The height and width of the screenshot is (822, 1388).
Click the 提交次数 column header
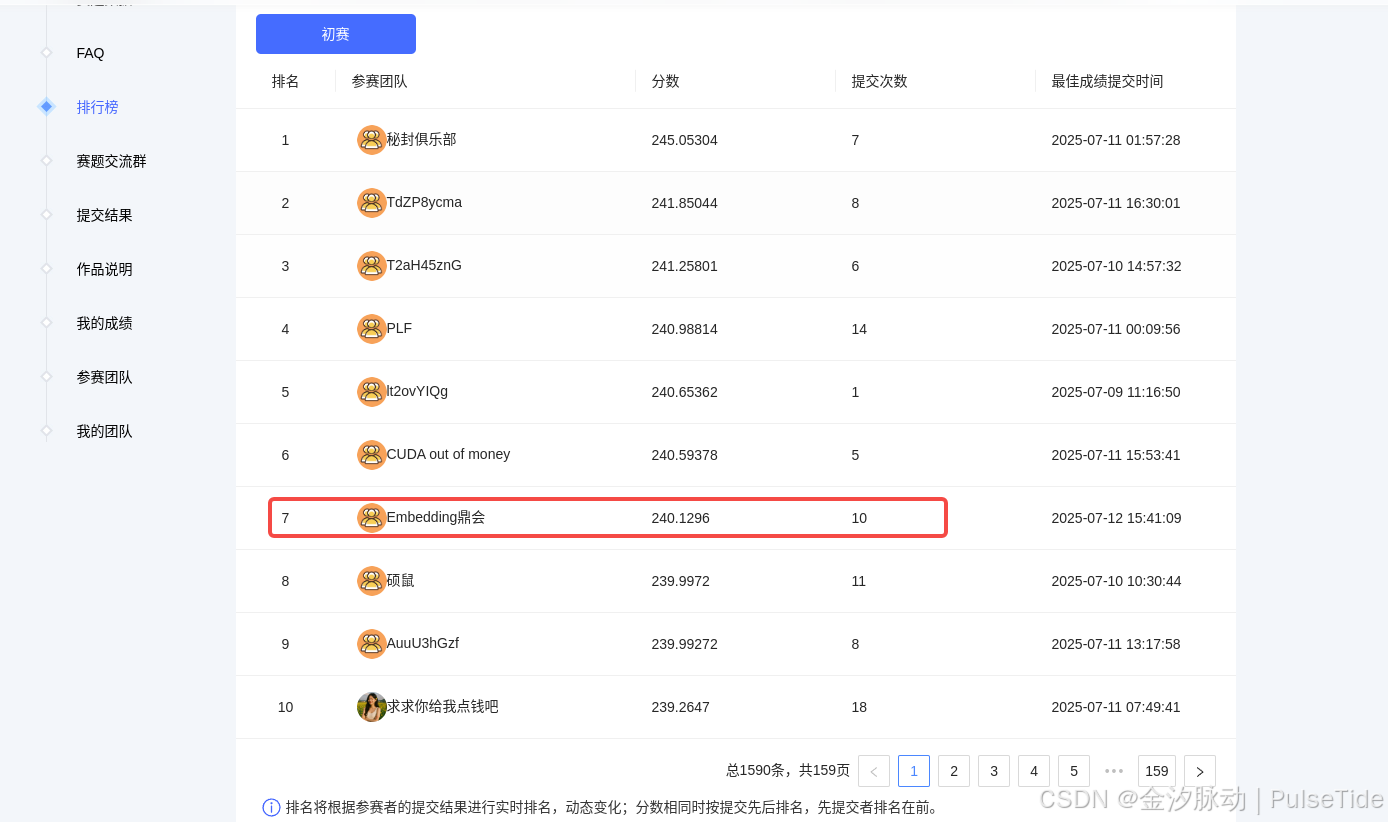point(879,81)
